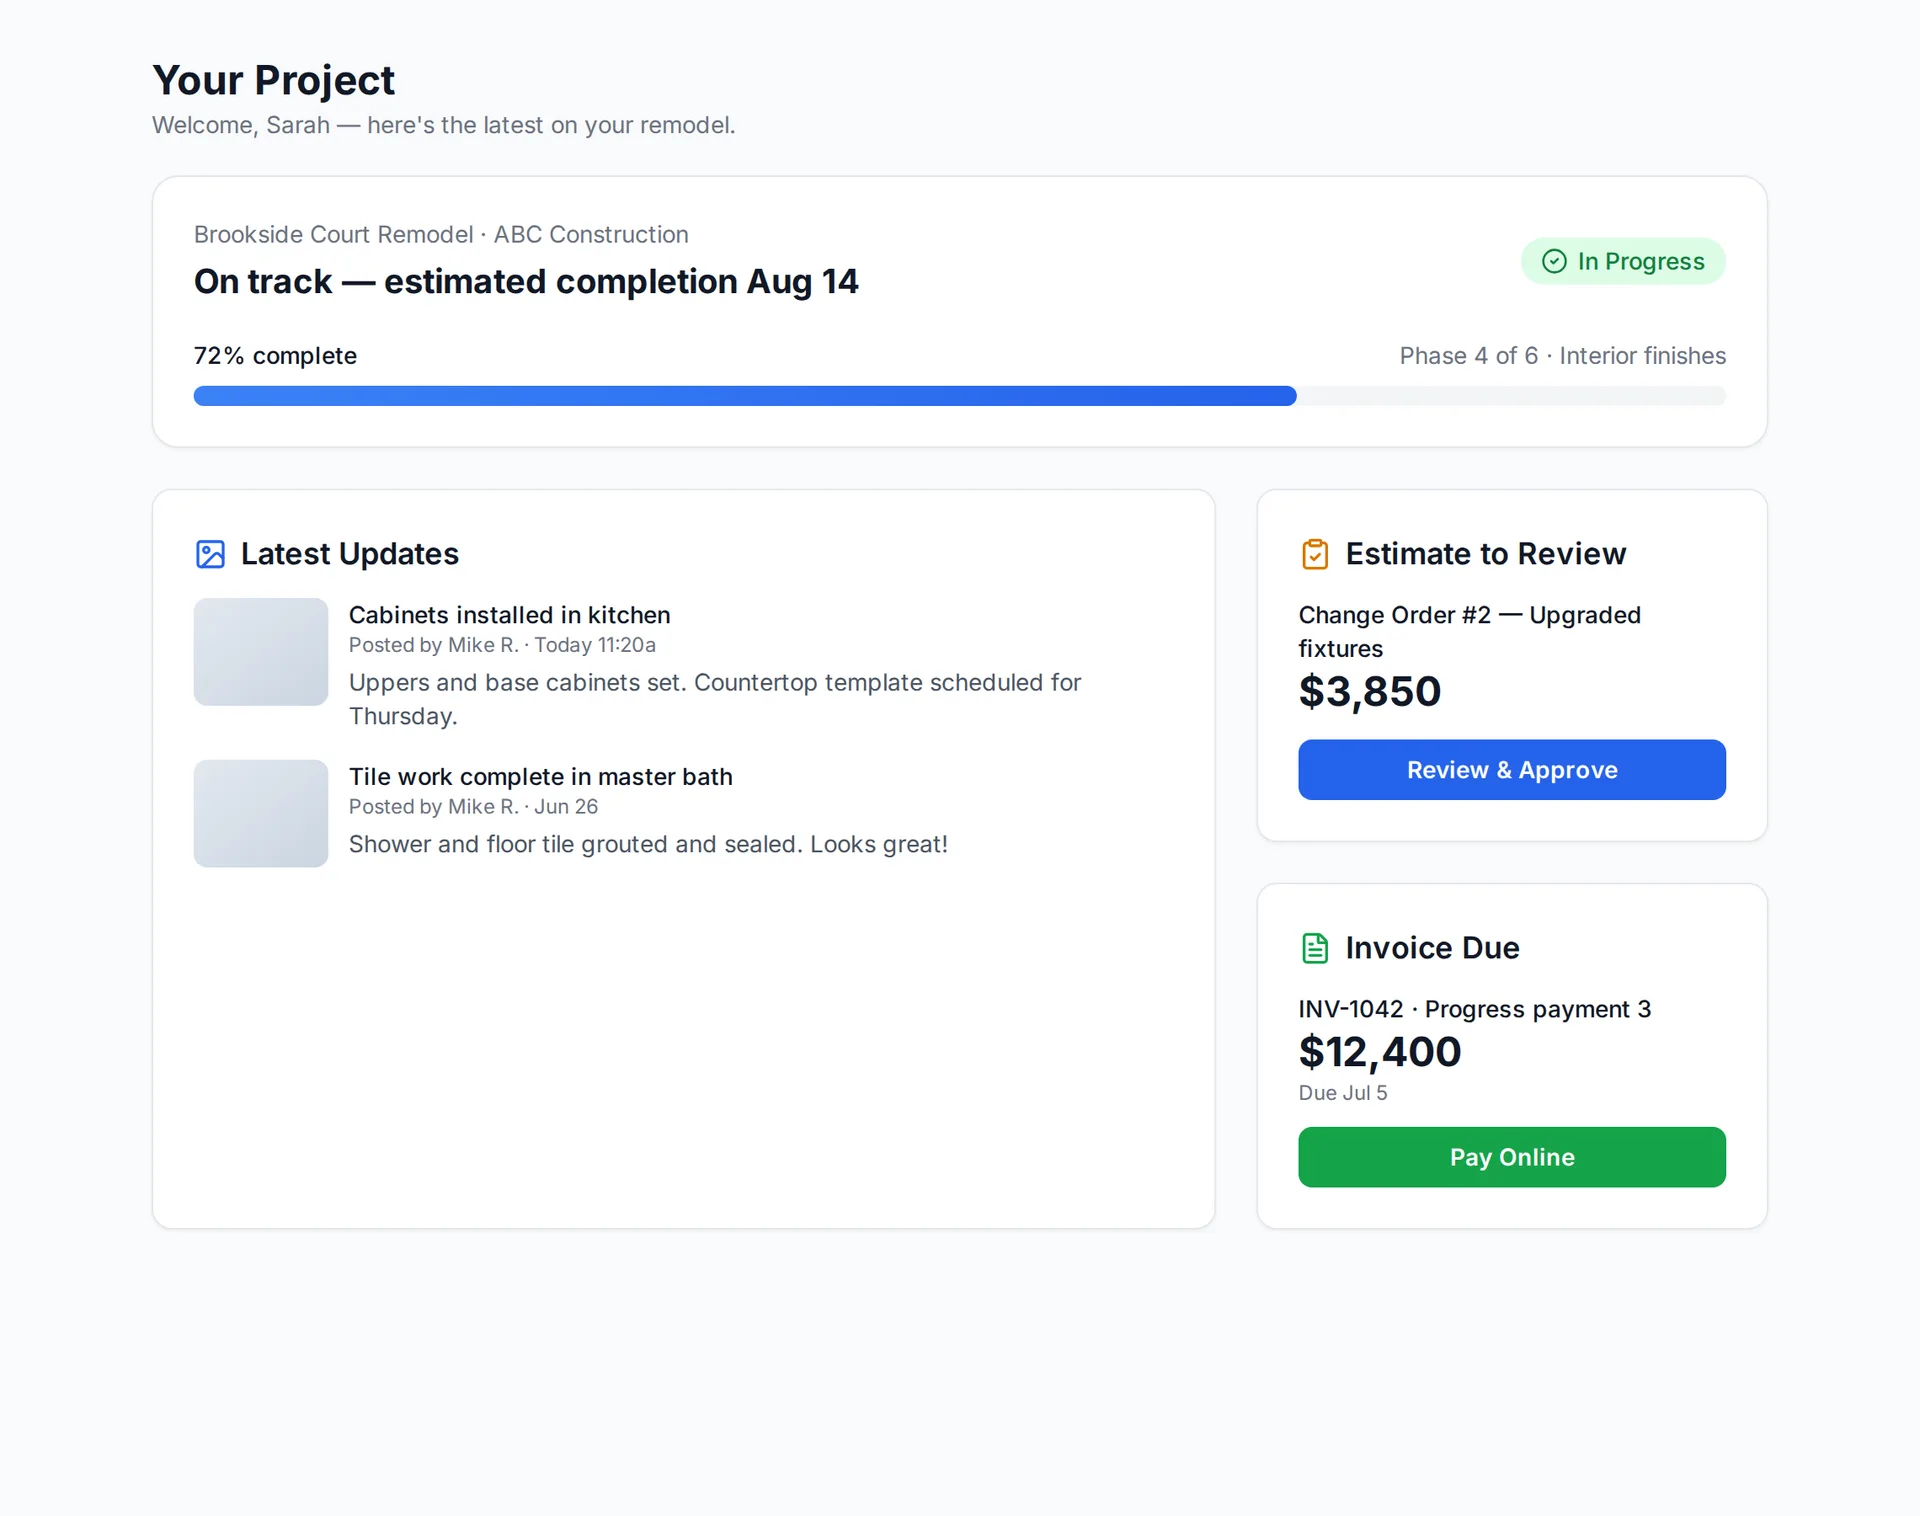Select the 'Tile work complete in master bath' title
Viewport: 1920px width, 1516px height.
pyautogui.click(x=540, y=777)
